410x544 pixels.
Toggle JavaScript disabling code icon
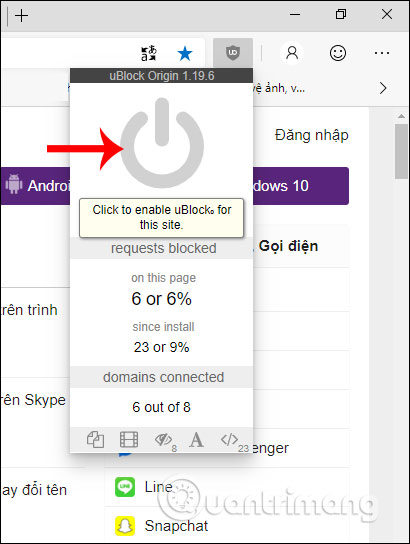[x=229, y=439]
